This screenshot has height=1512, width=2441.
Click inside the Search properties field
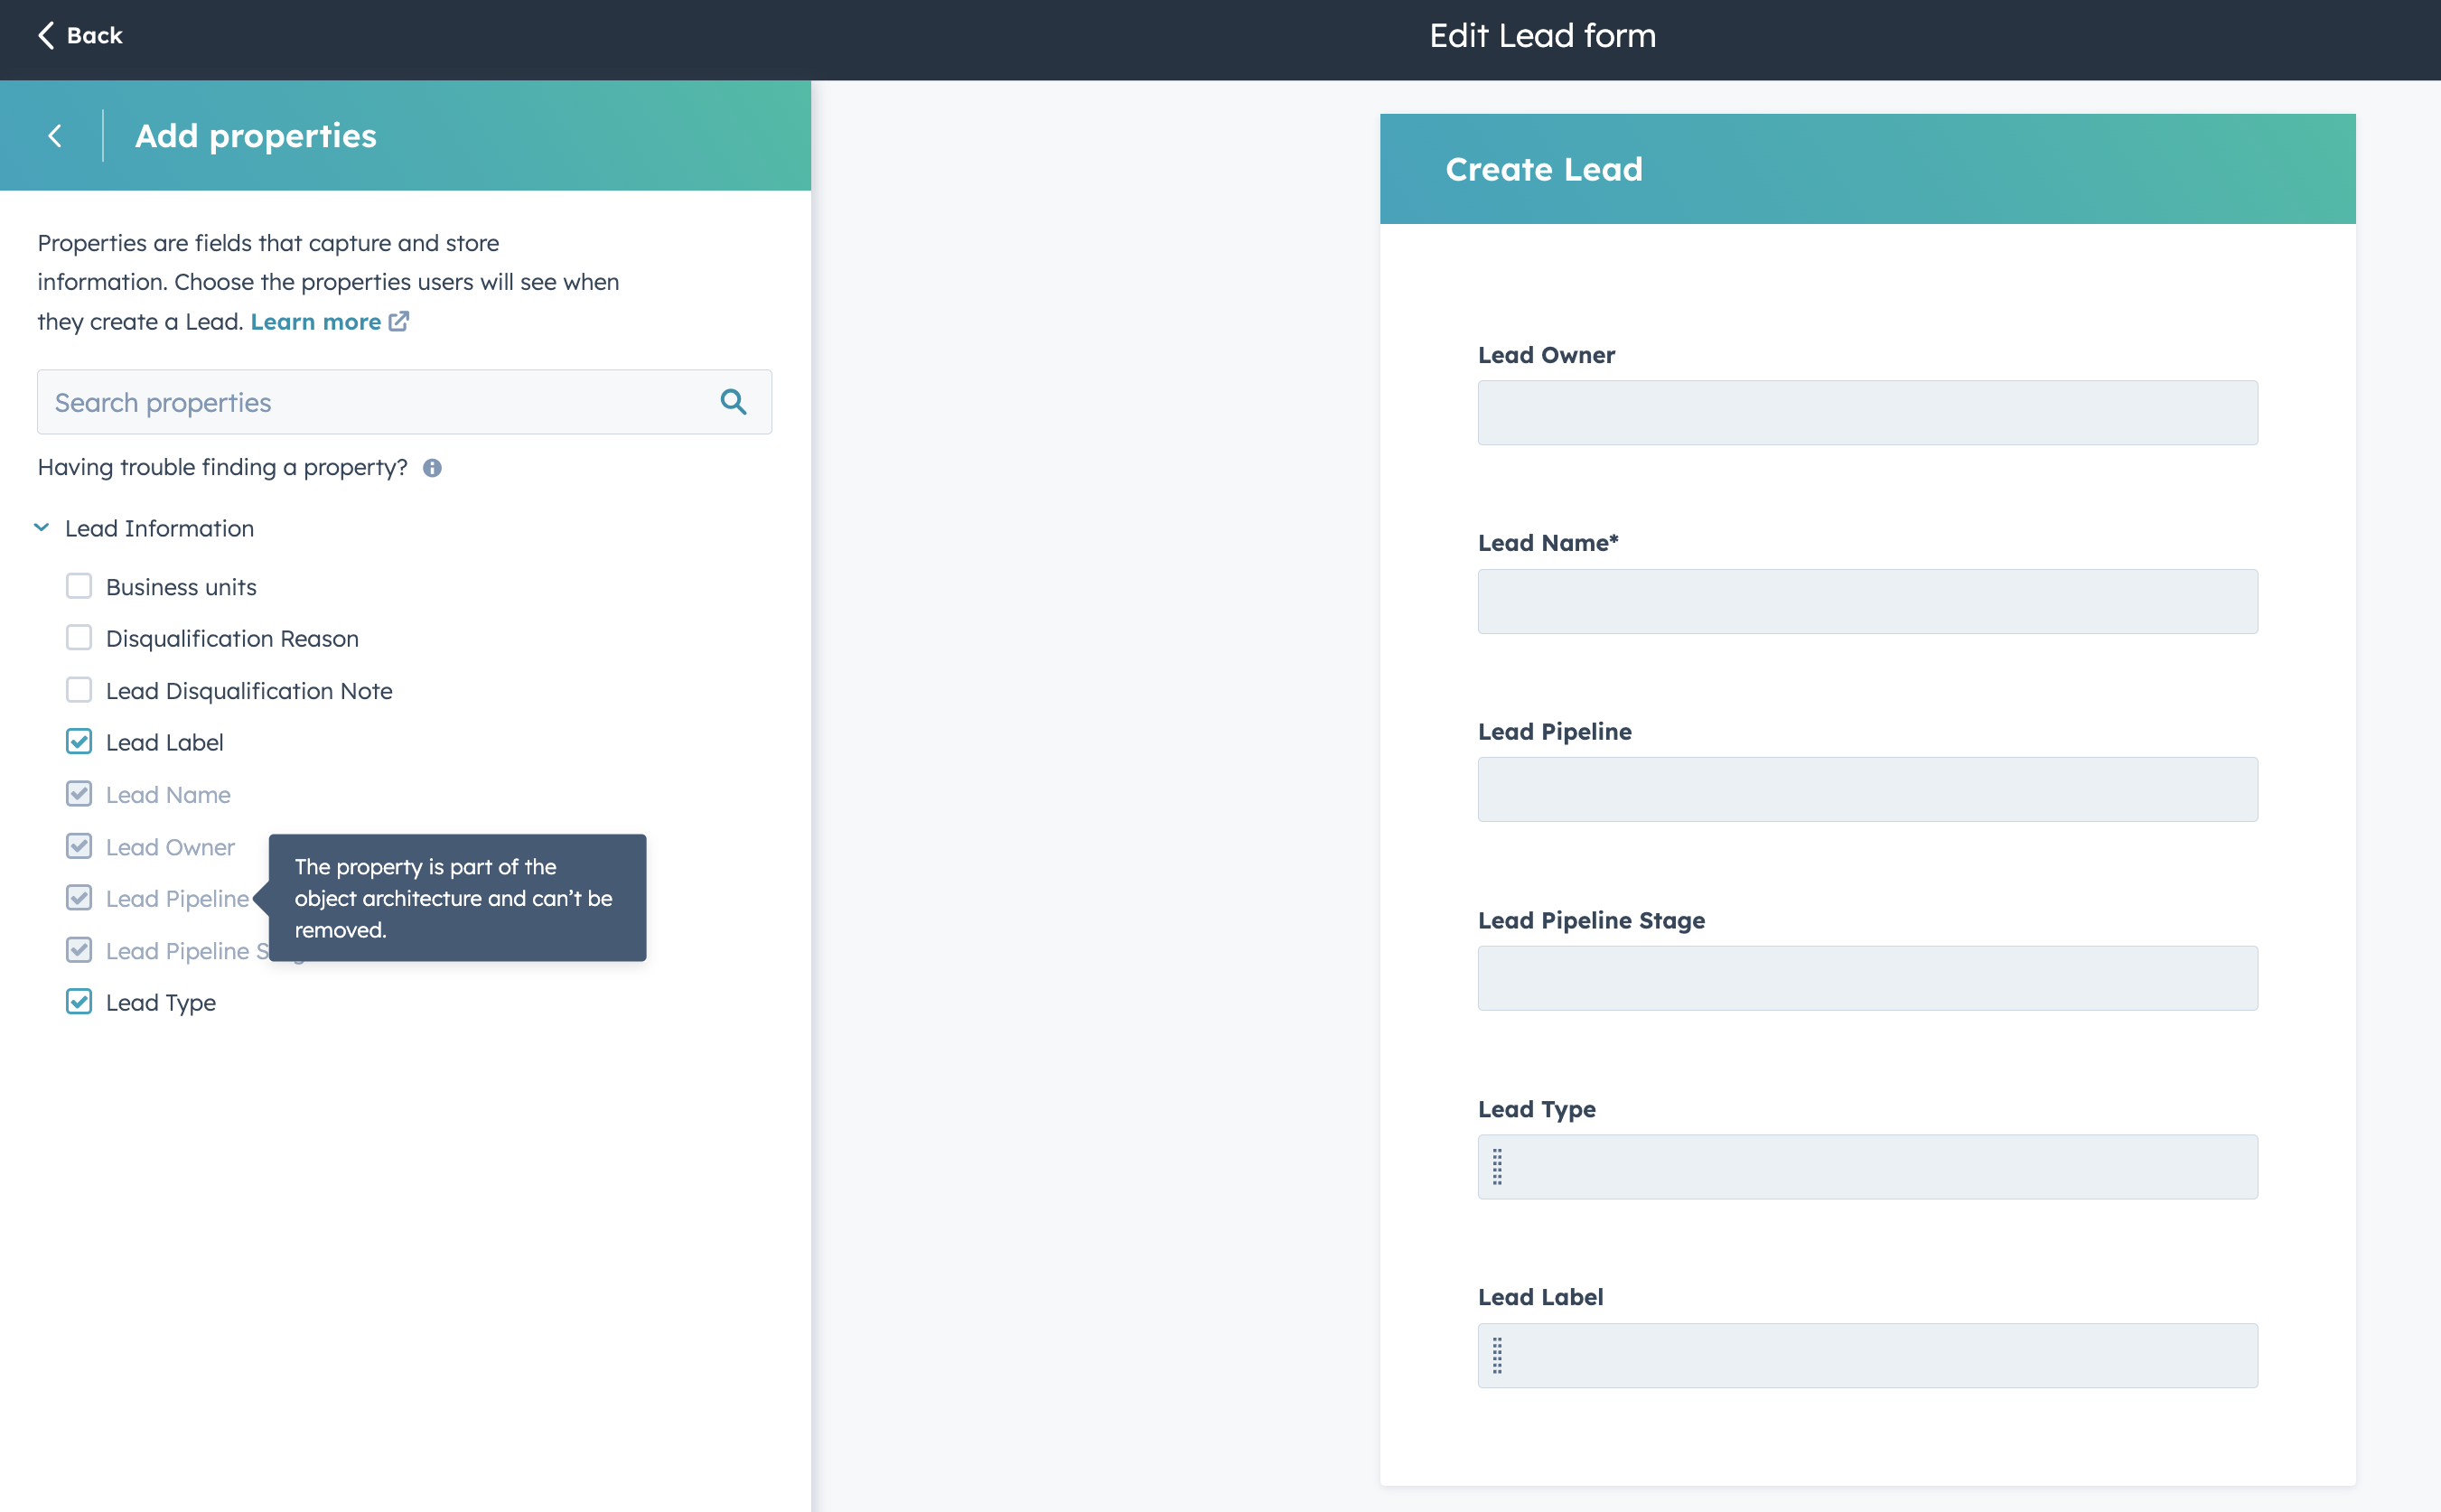click(380, 401)
